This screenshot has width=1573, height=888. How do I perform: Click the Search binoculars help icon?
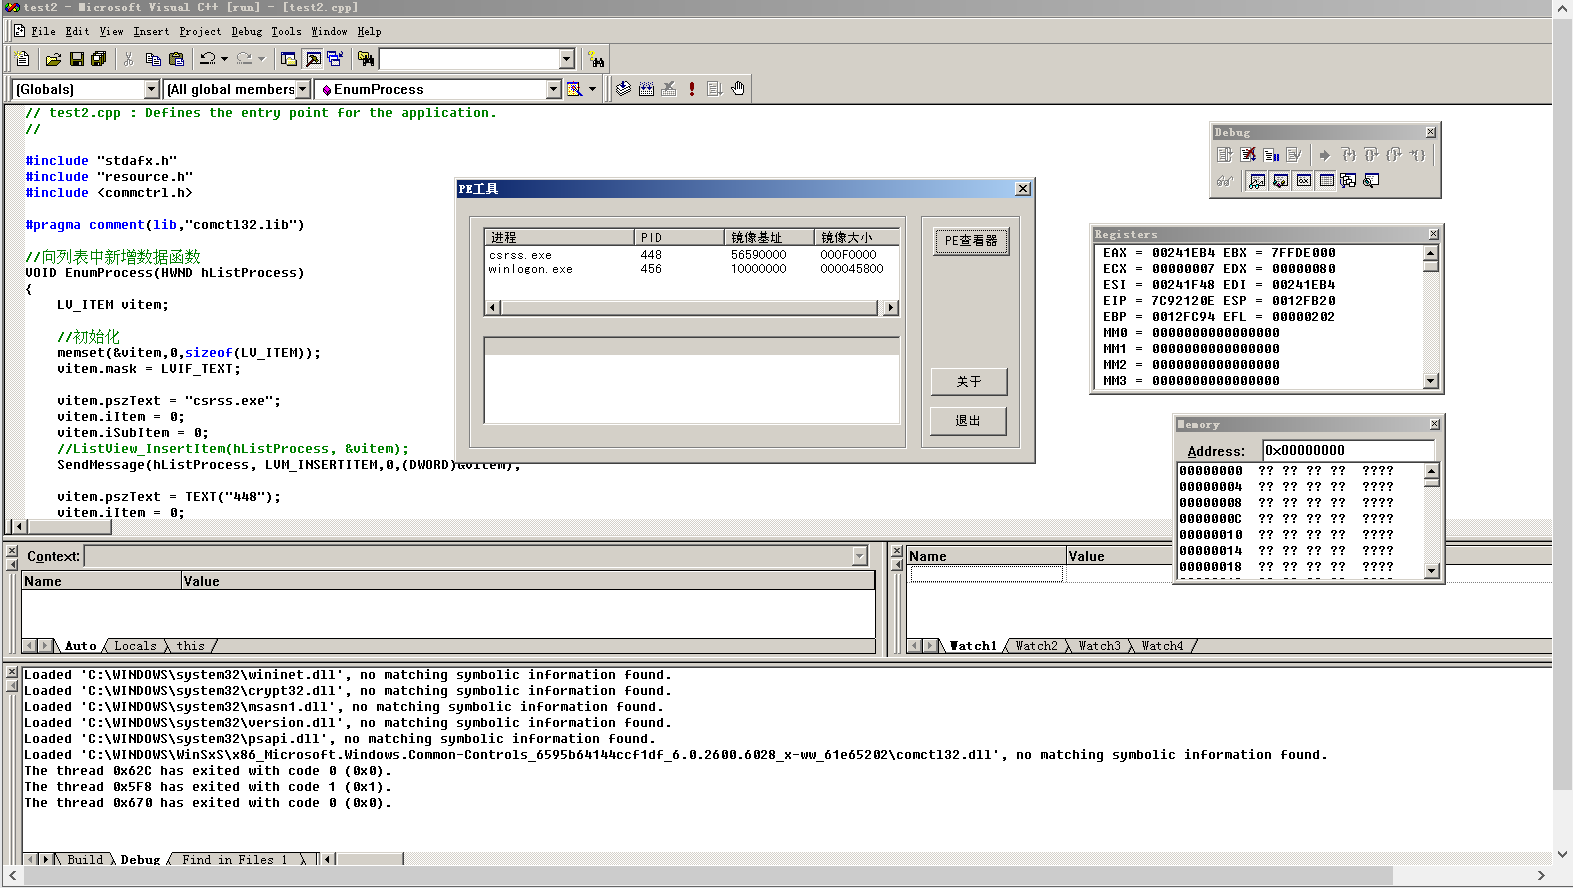coord(596,59)
